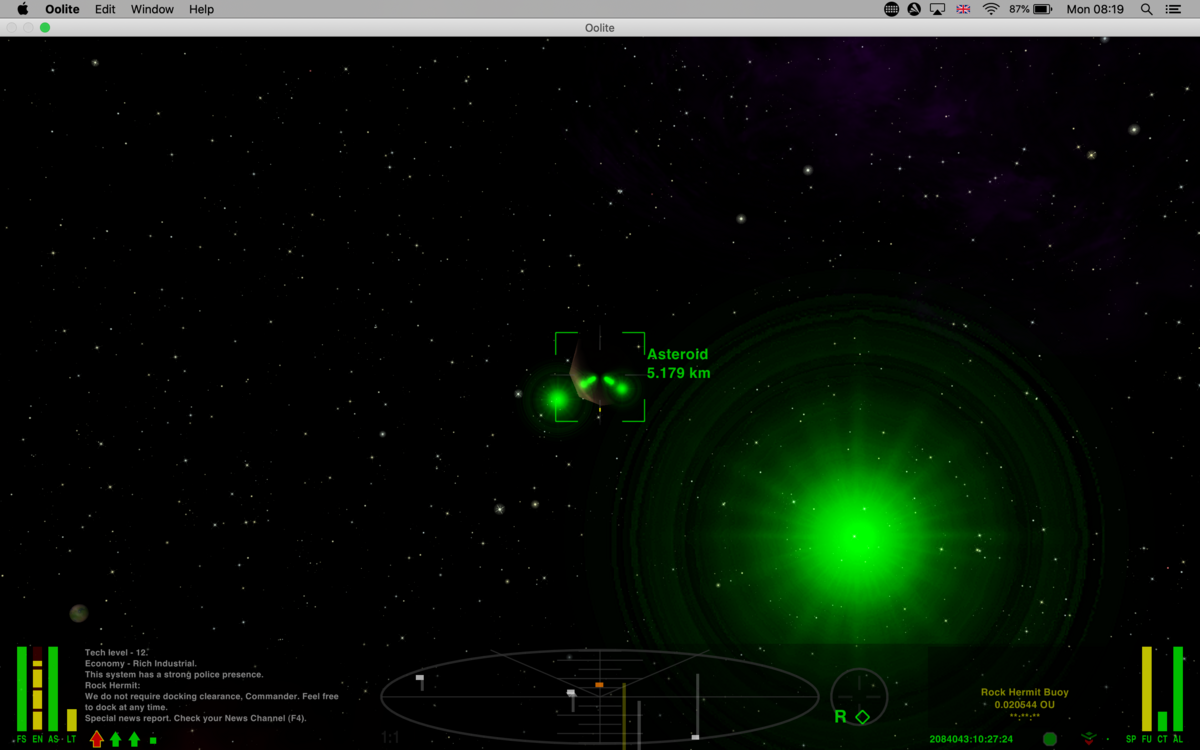Click the stacked chevron weapon indicator

click(x=1089, y=738)
